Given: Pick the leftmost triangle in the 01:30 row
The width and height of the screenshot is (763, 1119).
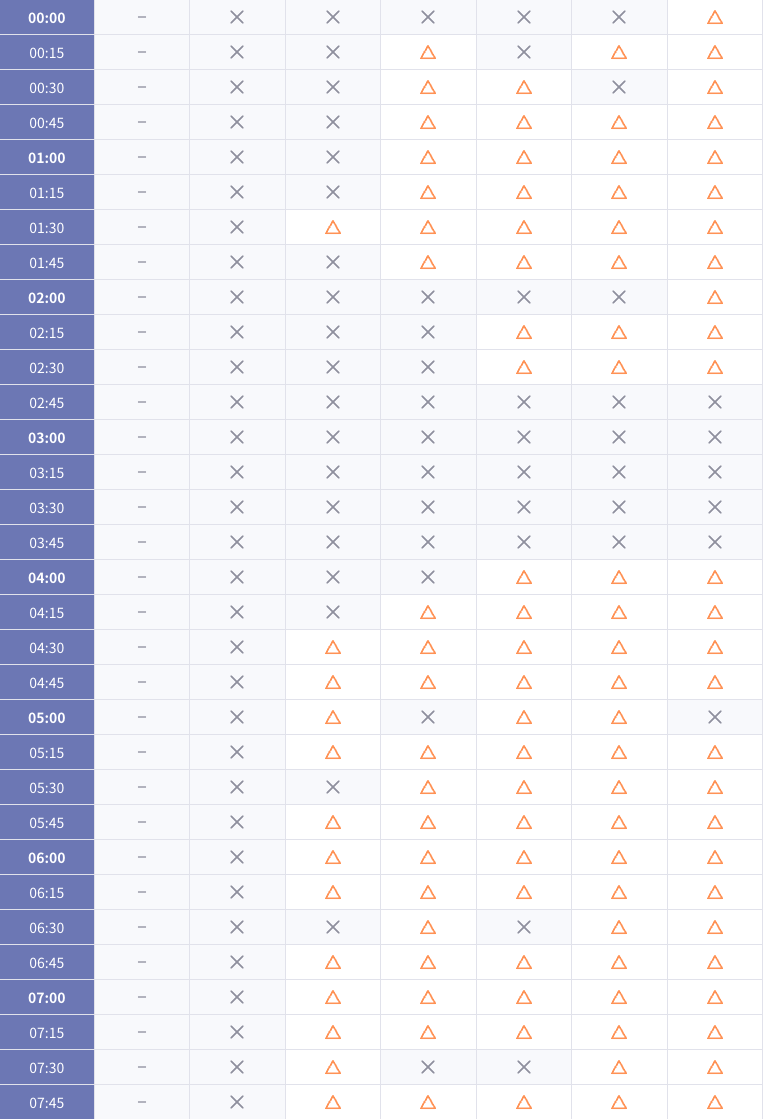Looking at the screenshot, I should [x=333, y=228].
